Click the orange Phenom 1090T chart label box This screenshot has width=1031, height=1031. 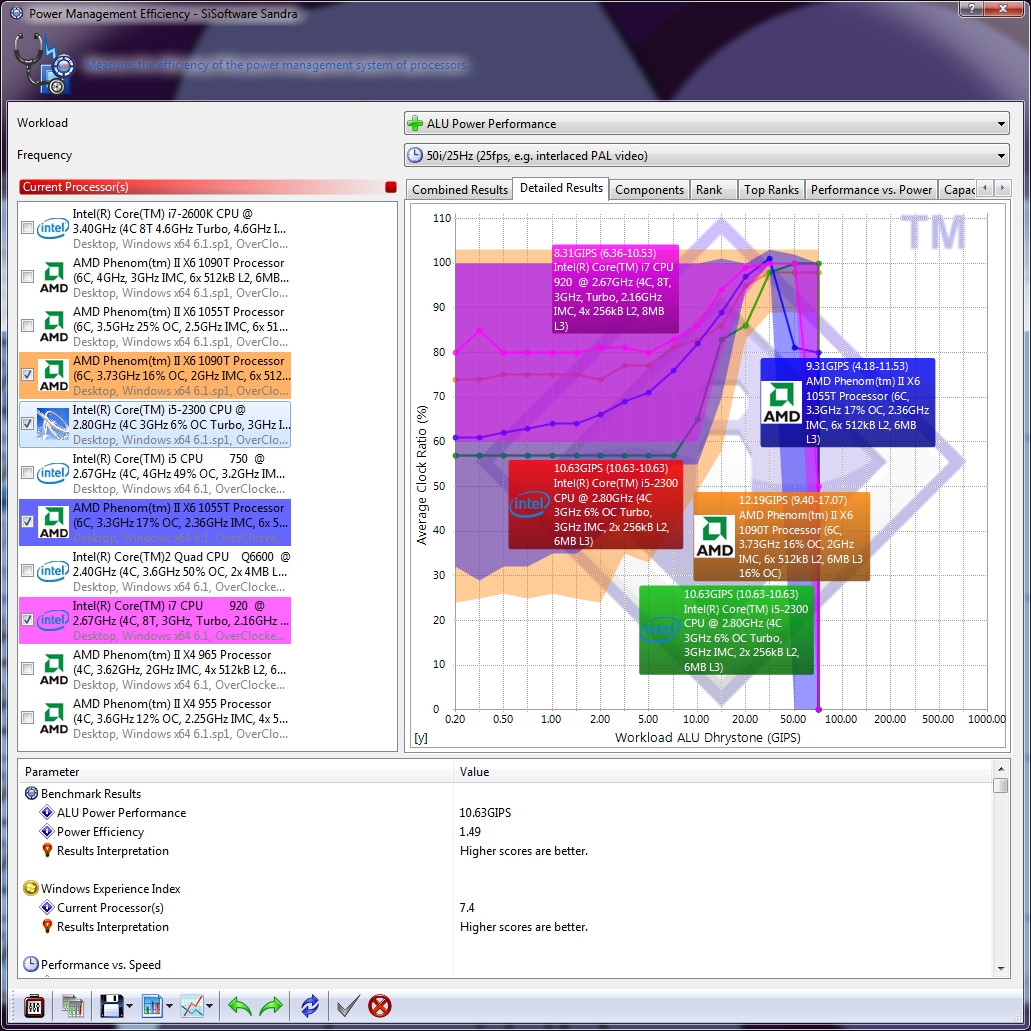pyautogui.click(x=782, y=537)
